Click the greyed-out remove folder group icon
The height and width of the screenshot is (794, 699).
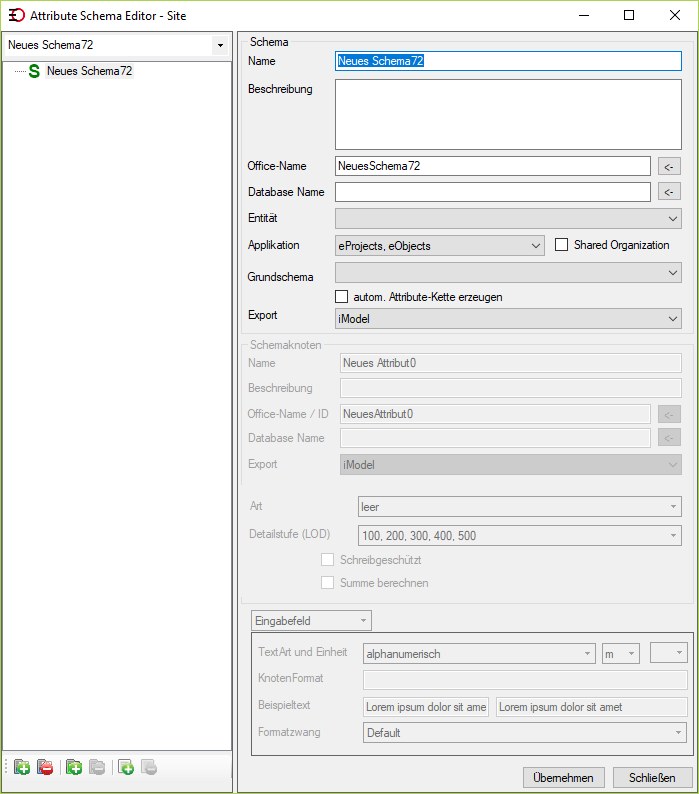tap(97, 768)
